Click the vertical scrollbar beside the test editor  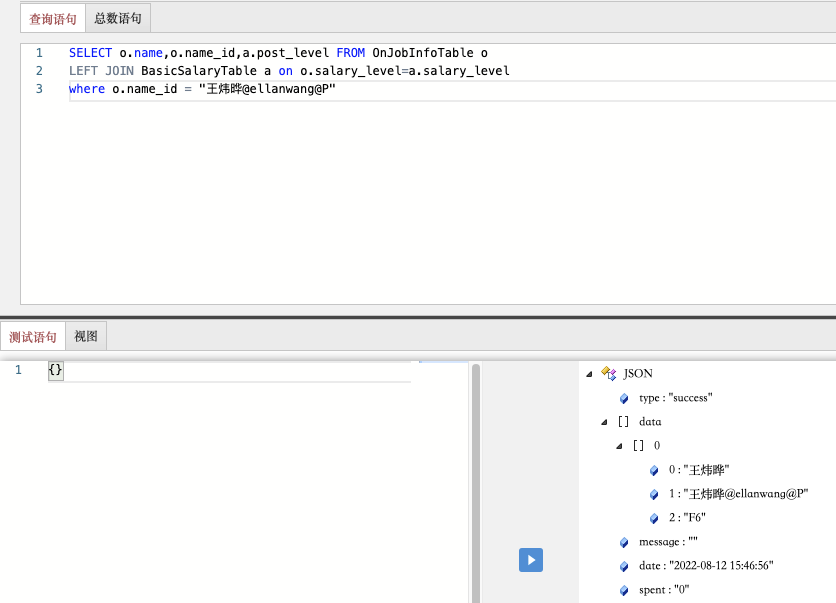[x=475, y=480]
